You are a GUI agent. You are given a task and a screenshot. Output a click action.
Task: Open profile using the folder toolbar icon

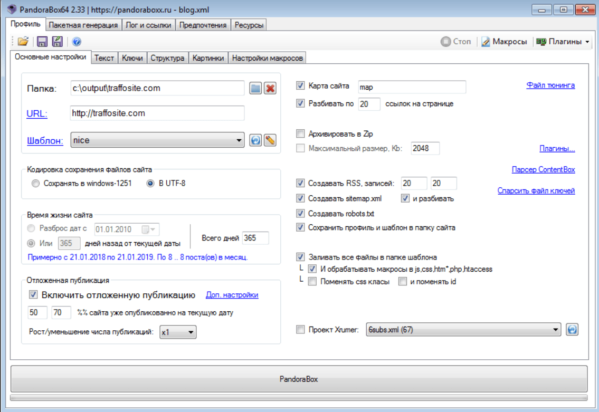click(x=23, y=41)
